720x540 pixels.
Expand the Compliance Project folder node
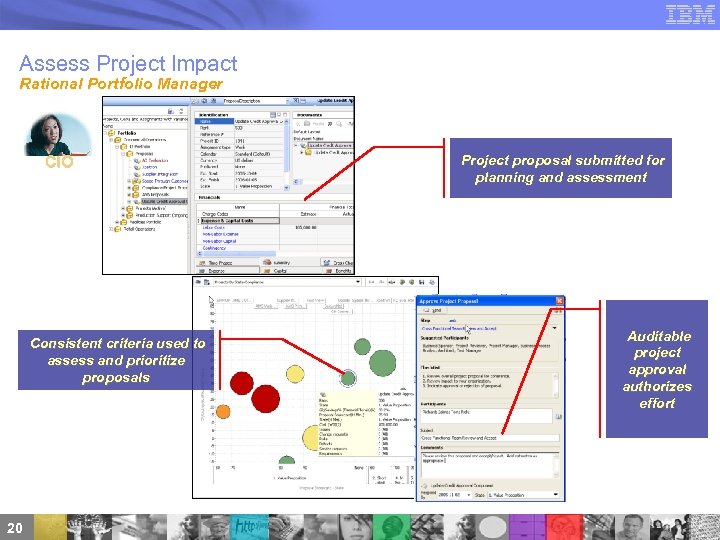click(x=129, y=188)
